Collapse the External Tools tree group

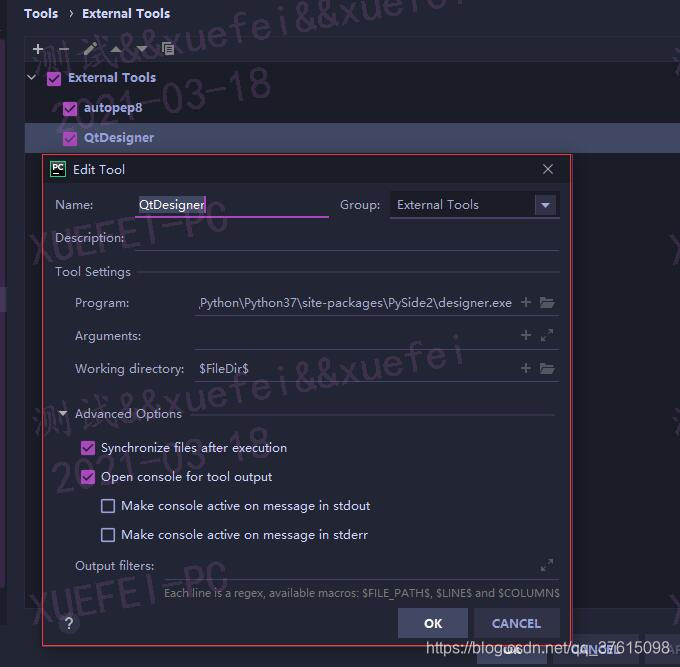click(31, 78)
